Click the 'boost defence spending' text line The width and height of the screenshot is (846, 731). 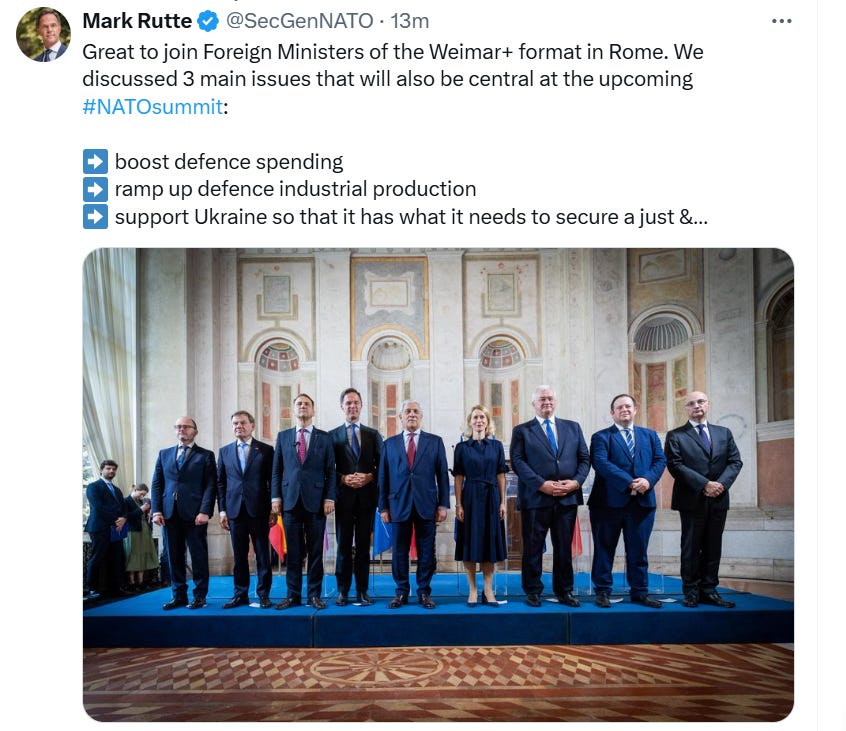[229, 162]
